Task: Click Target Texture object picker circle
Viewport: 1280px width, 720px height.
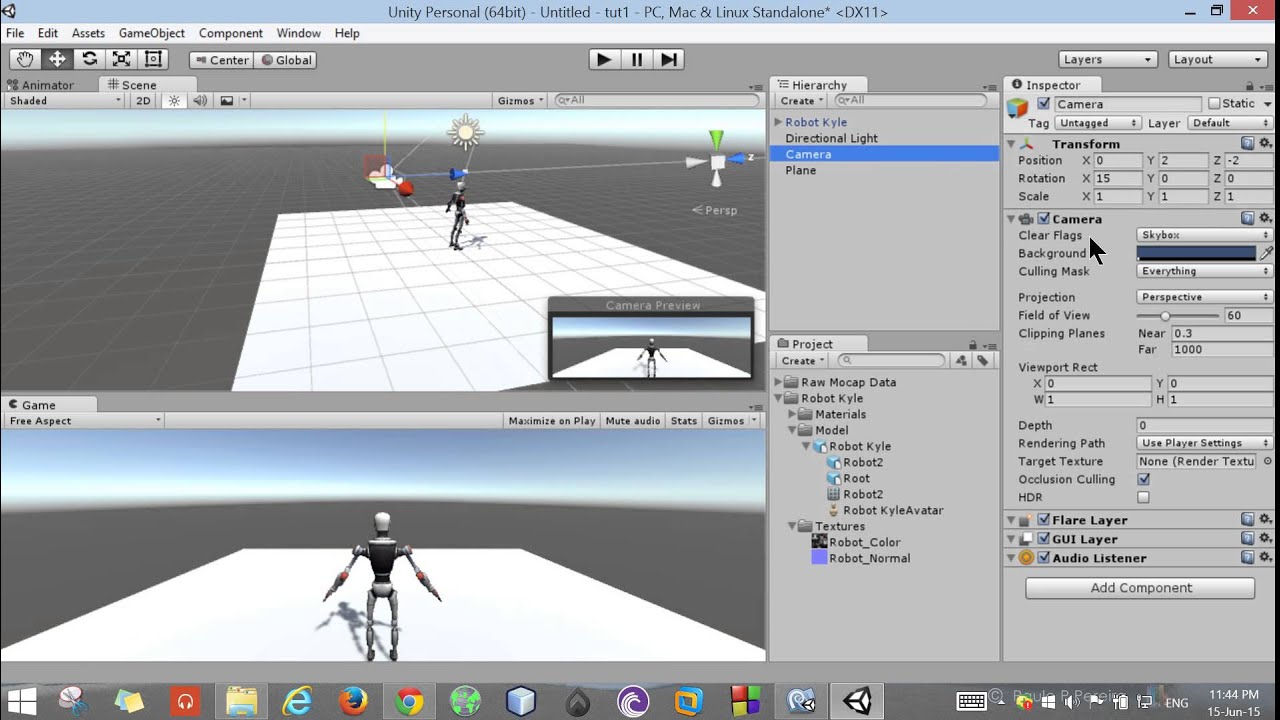Action: point(1268,461)
